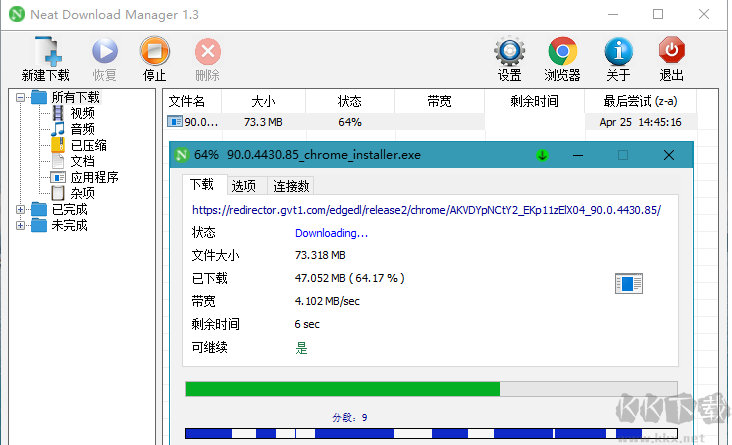Click the film icon next to 视频
The width and height of the screenshot is (732, 445).
click(58, 113)
